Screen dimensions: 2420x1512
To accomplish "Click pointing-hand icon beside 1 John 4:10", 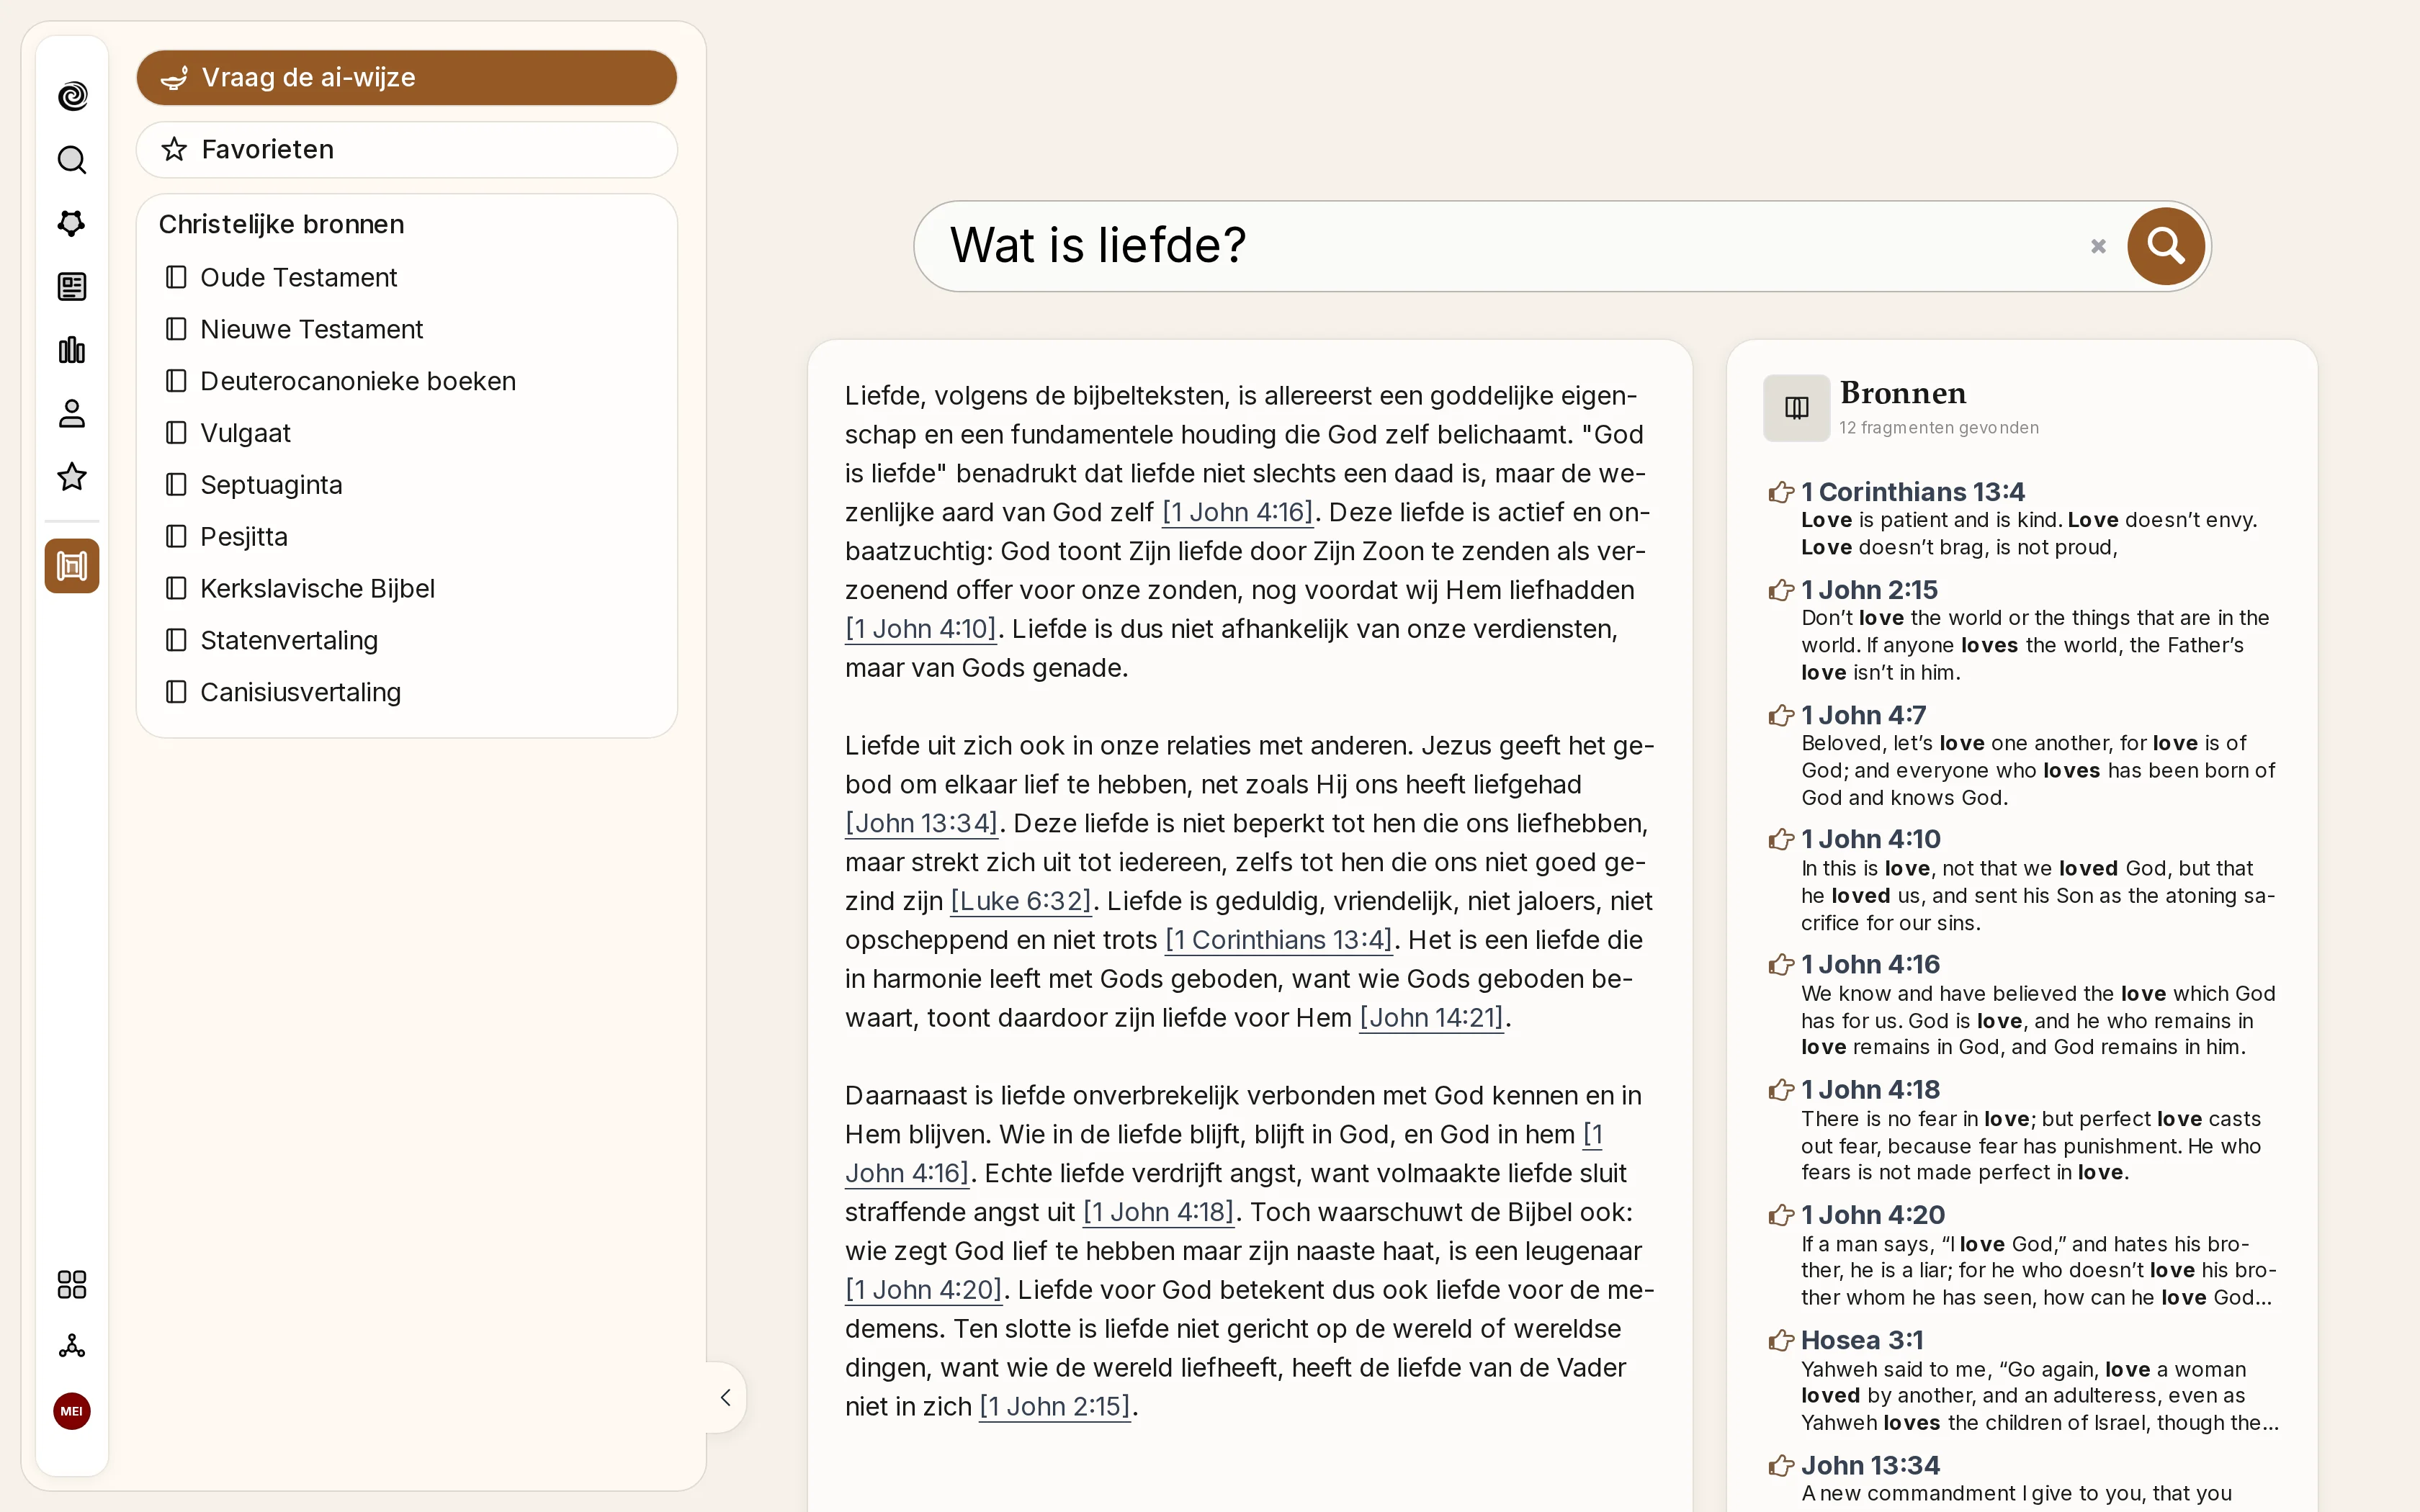I will pos(1781,839).
